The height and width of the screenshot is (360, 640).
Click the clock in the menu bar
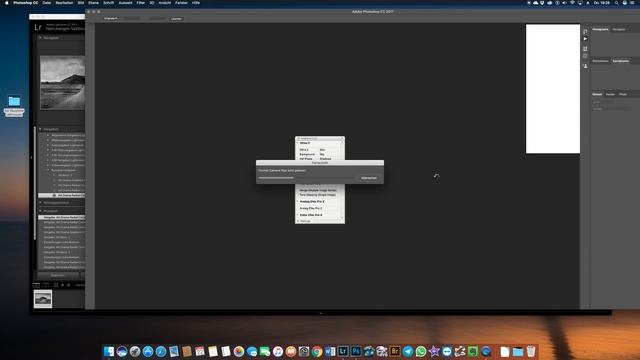(x=602, y=3)
